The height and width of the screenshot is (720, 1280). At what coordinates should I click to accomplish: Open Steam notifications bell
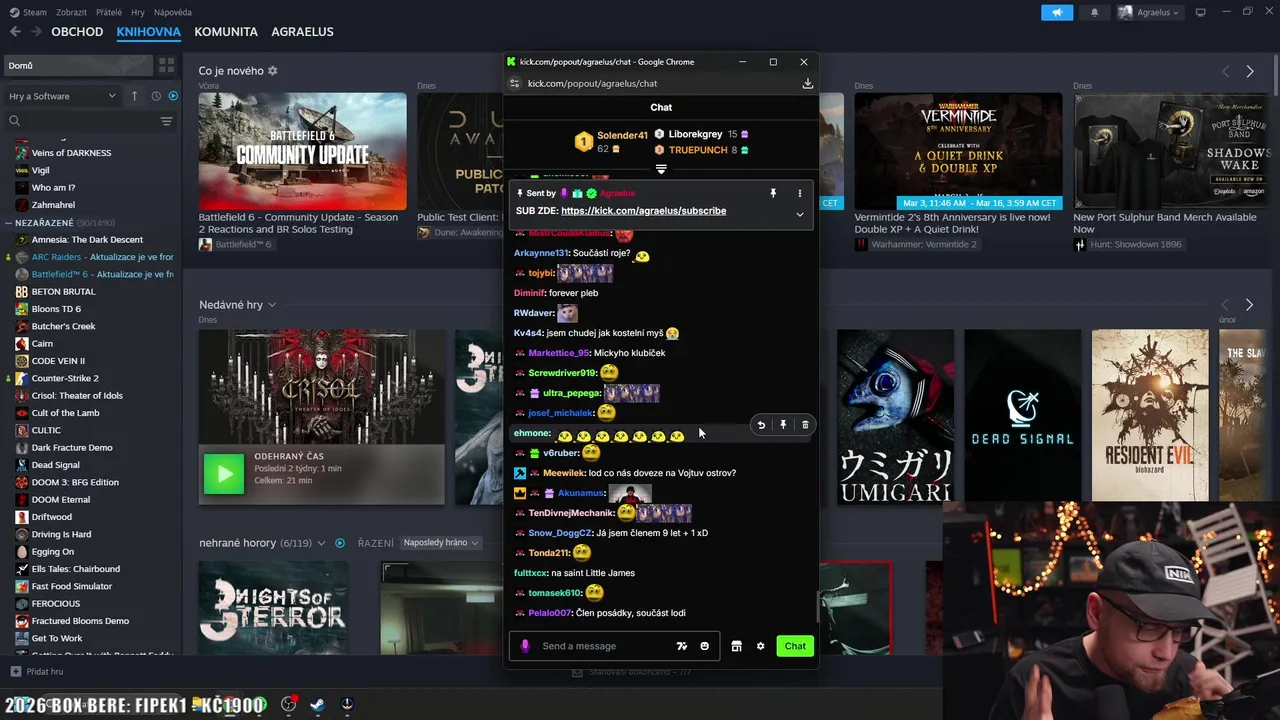coord(1094,12)
